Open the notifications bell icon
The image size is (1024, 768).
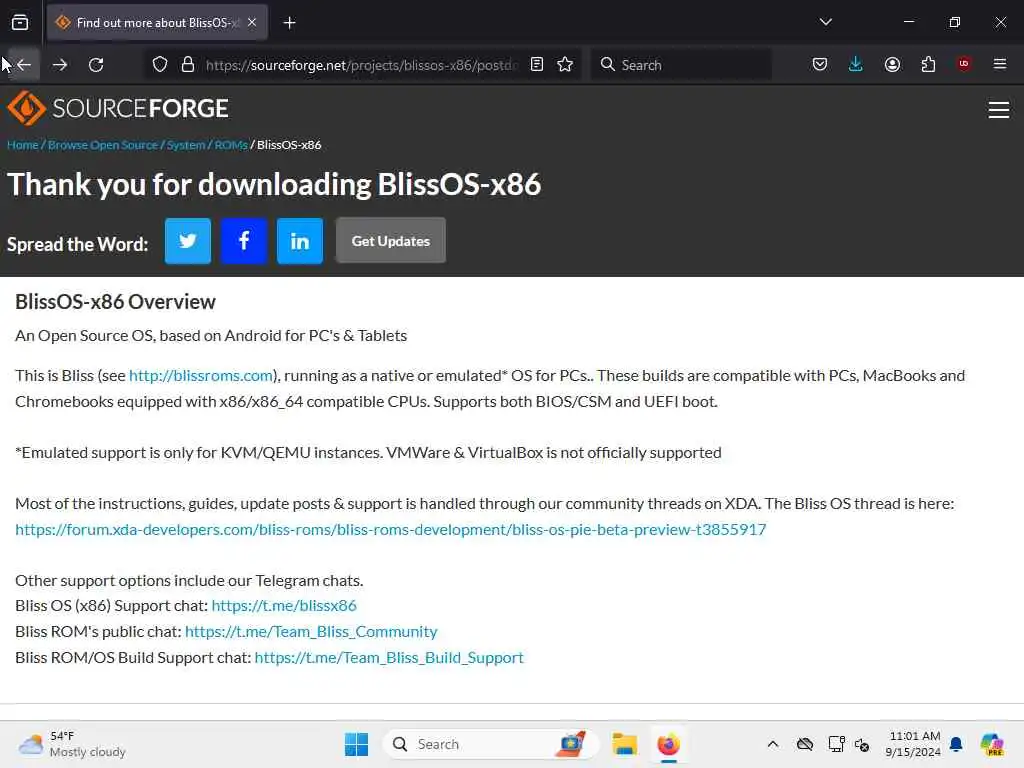point(956,744)
